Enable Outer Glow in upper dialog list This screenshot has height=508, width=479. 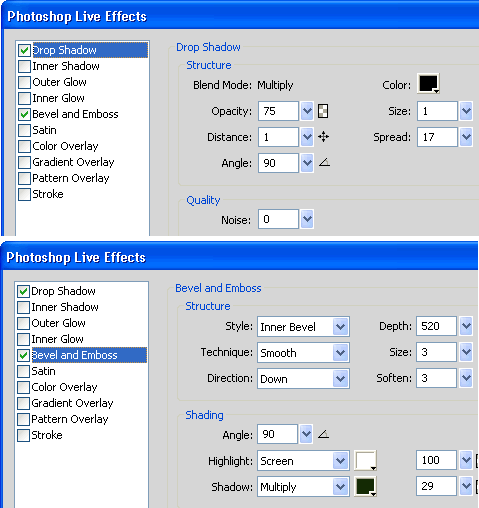pos(24,82)
